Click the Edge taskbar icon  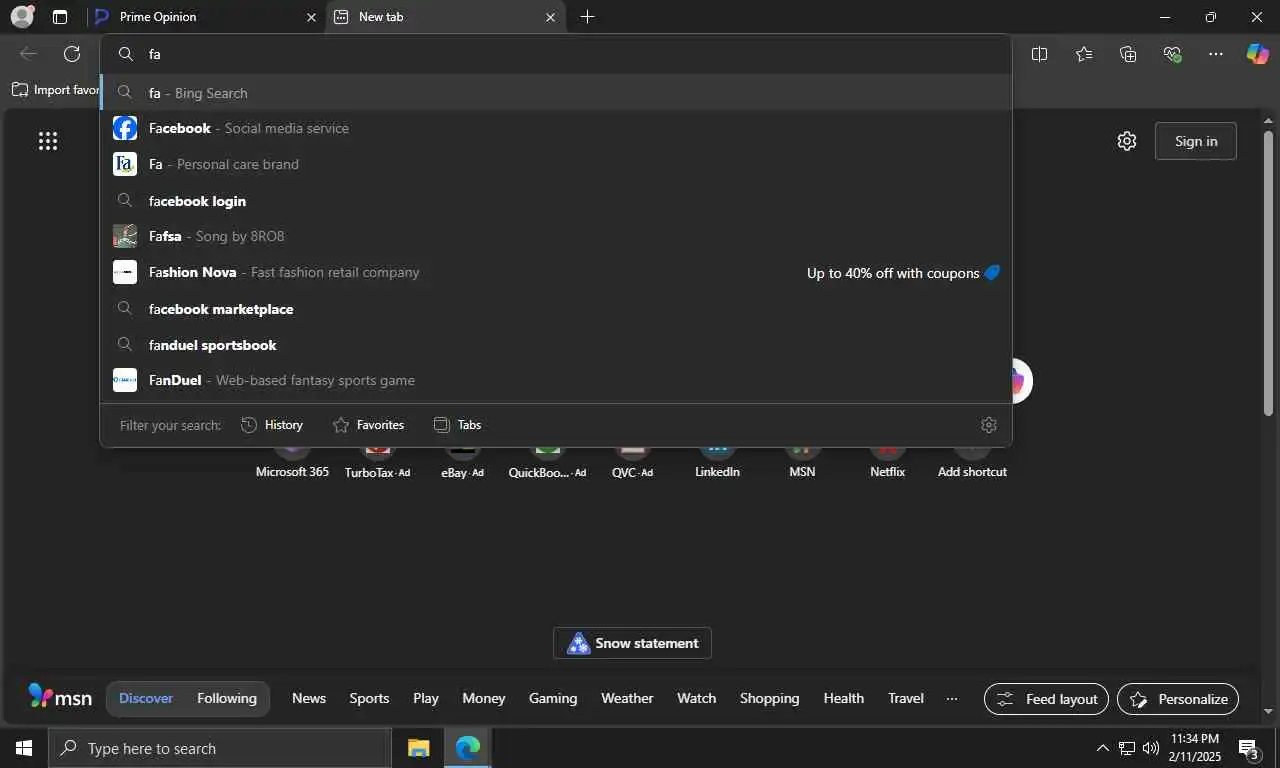[x=467, y=748]
